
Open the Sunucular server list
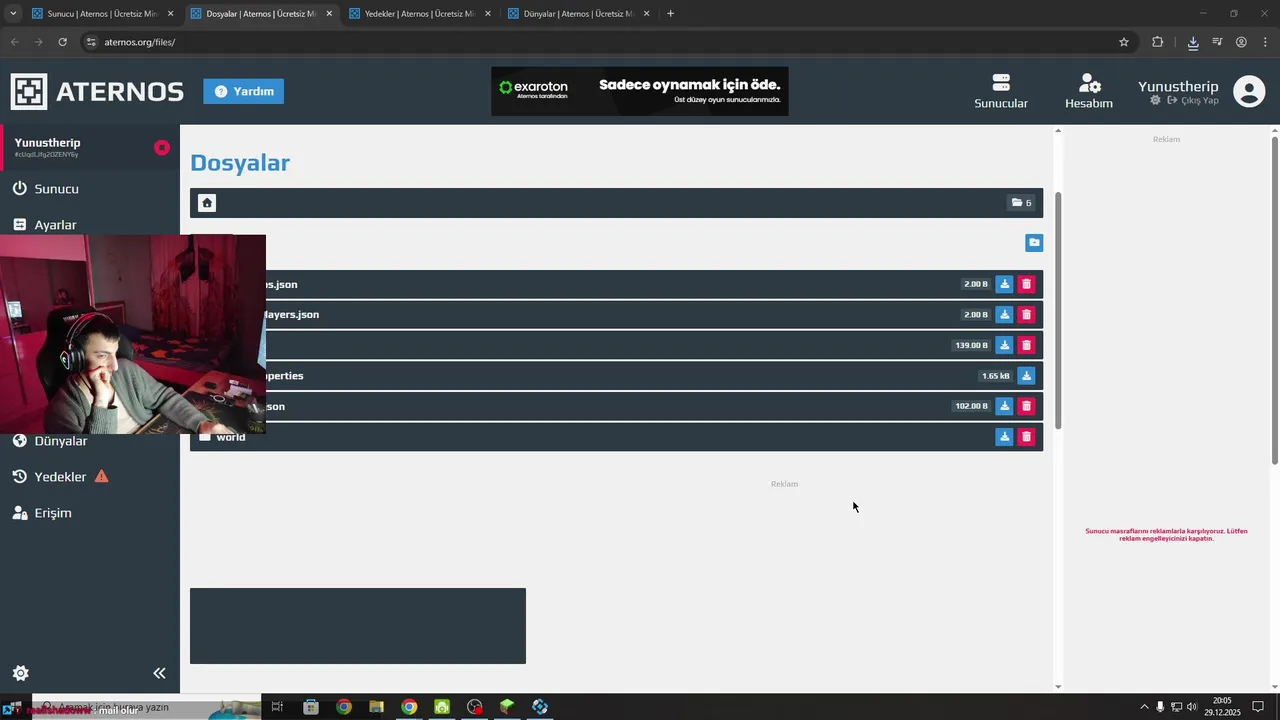(x=1001, y=91)
